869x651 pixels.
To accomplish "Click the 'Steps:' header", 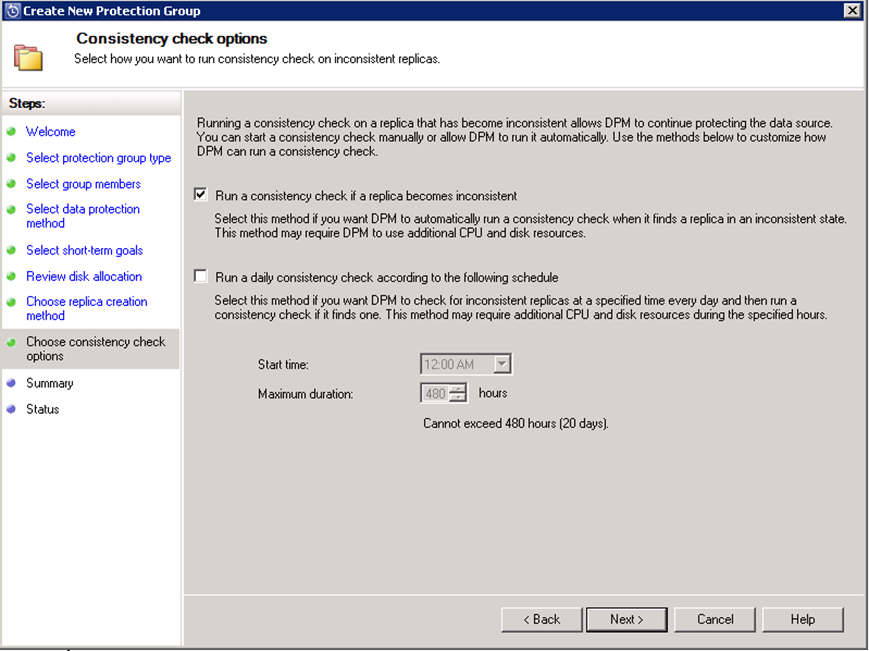I will (x=27, y=104).
